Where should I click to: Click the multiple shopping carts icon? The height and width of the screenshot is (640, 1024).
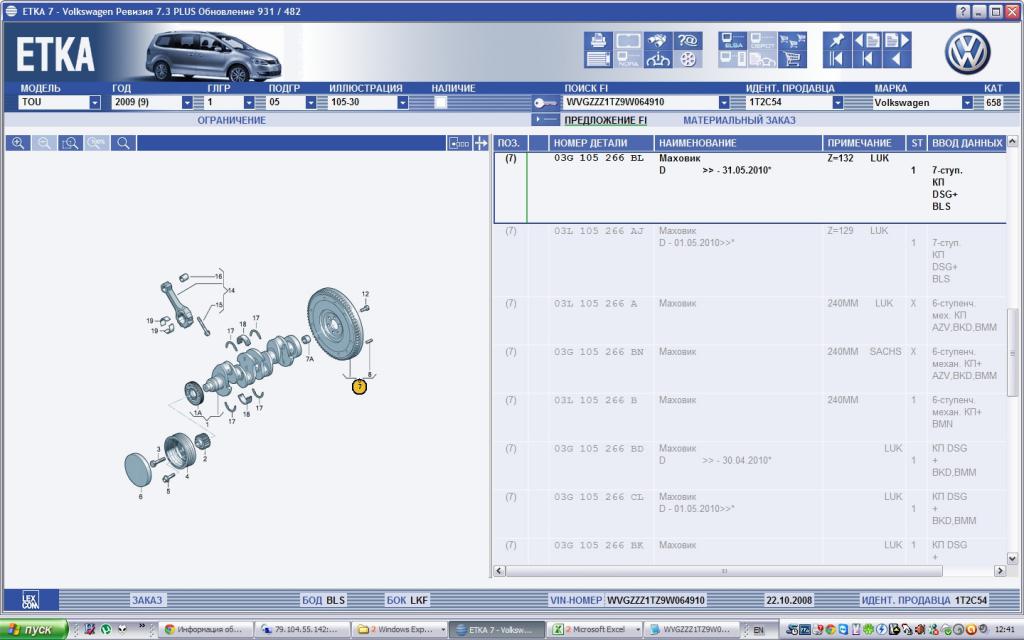click(x=792, y=40)
